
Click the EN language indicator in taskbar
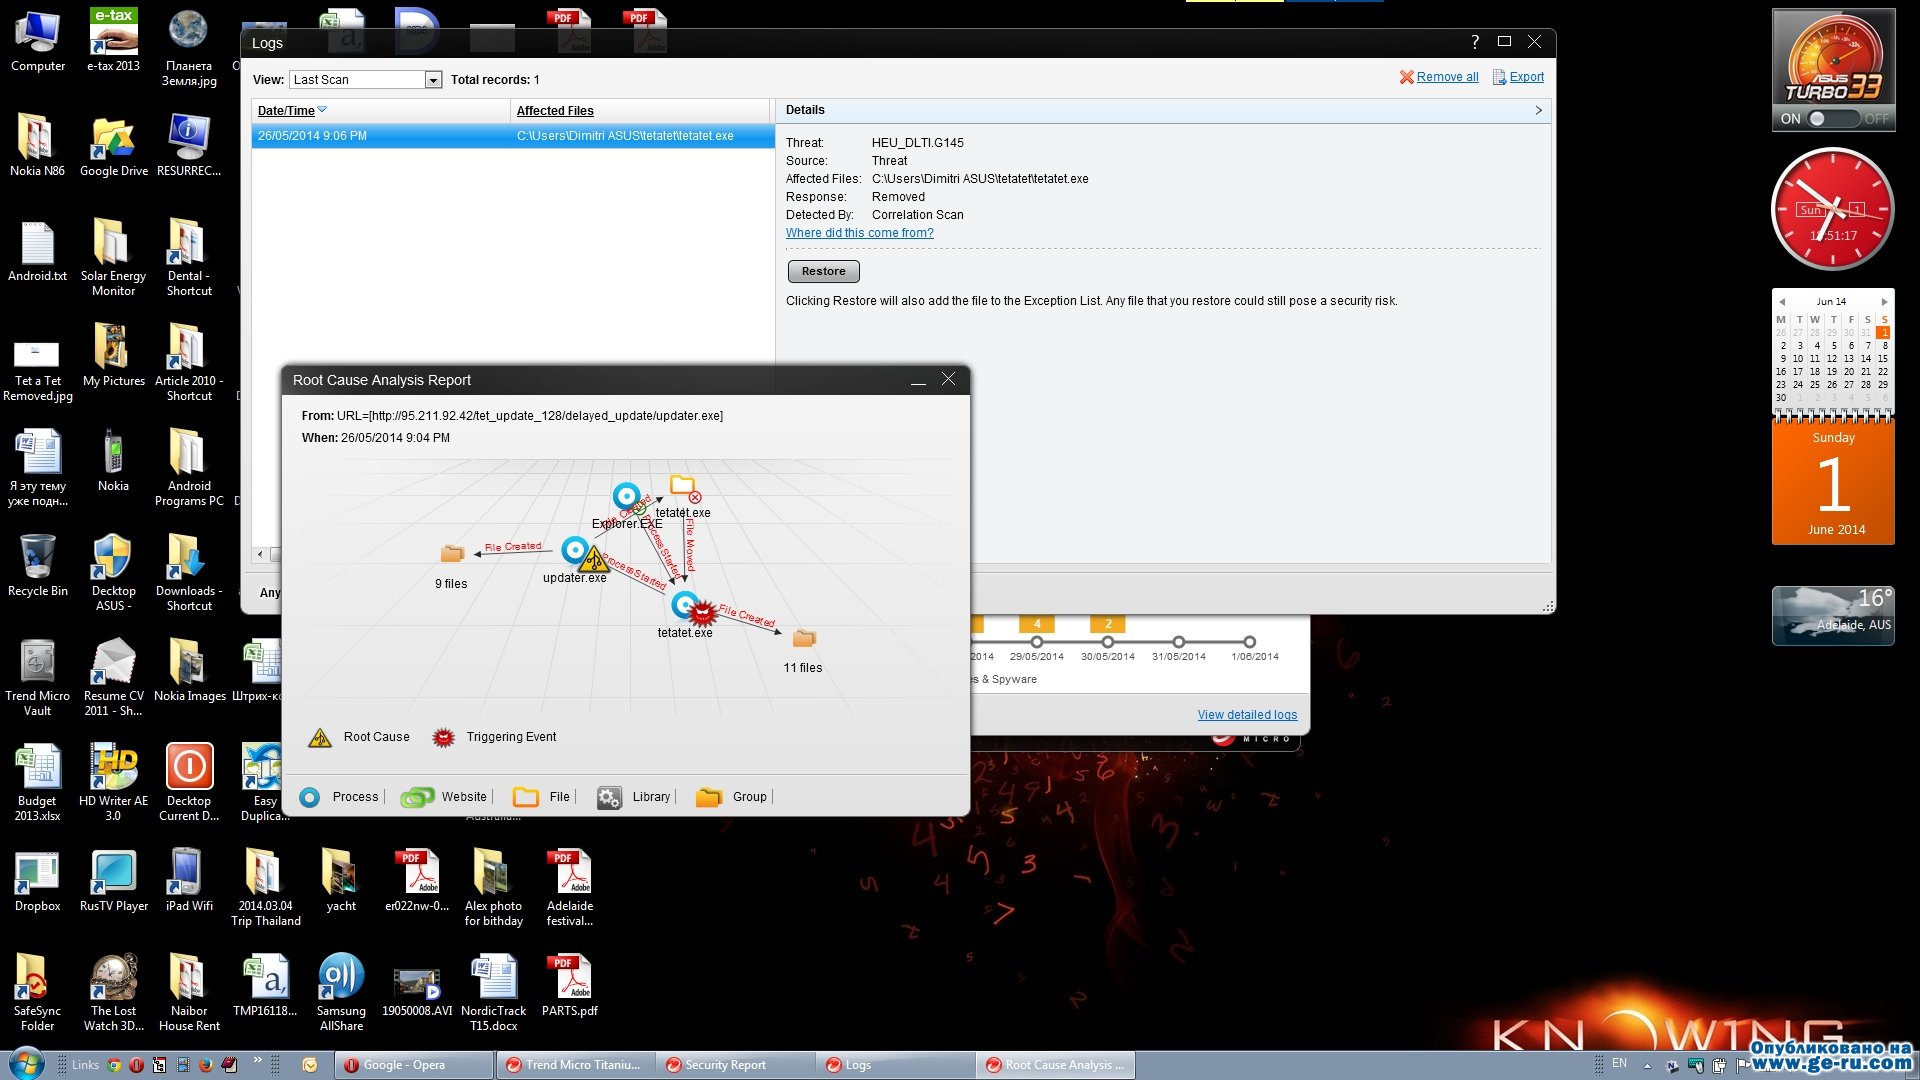click(x=1619, y=1063)
